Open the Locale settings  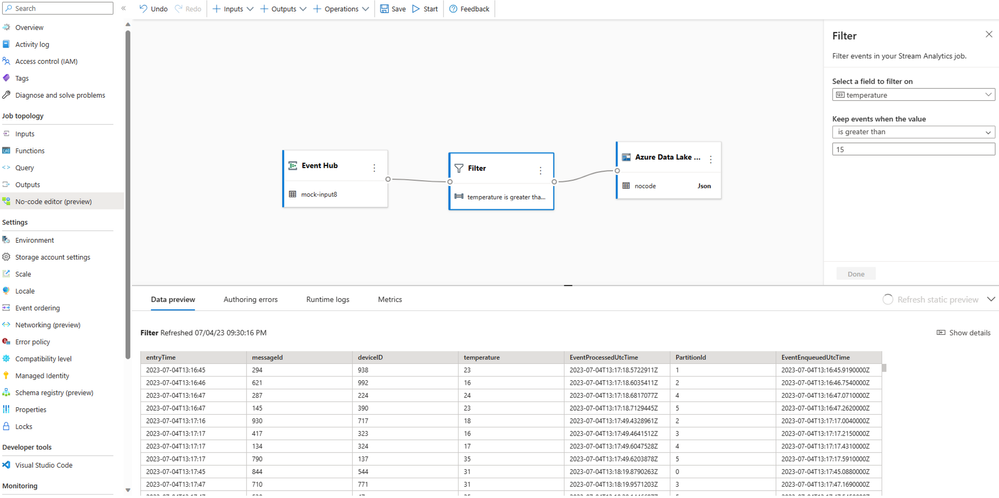[x=25, y=291]
